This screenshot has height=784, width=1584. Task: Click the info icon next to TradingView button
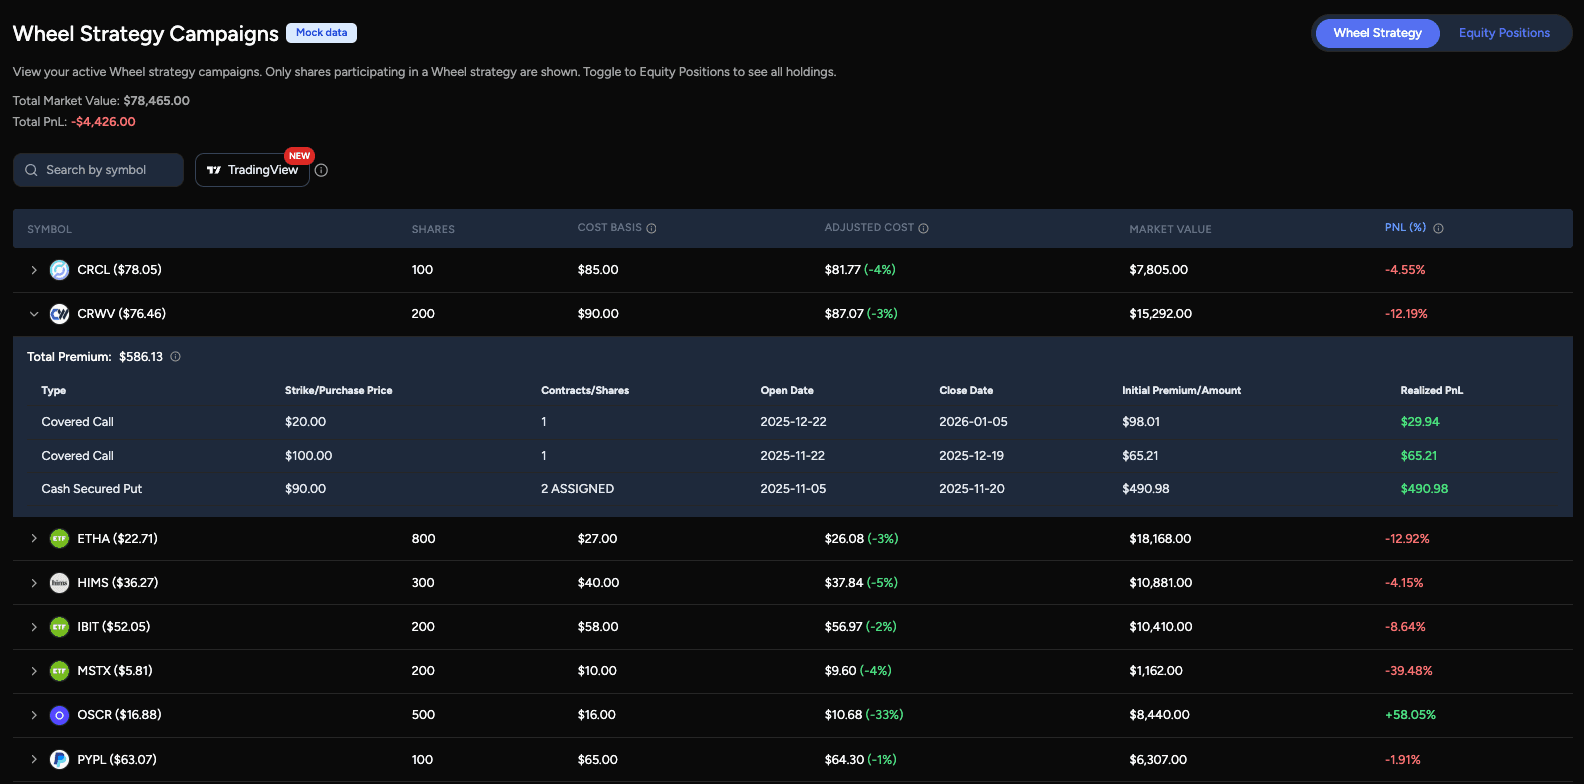321,170
